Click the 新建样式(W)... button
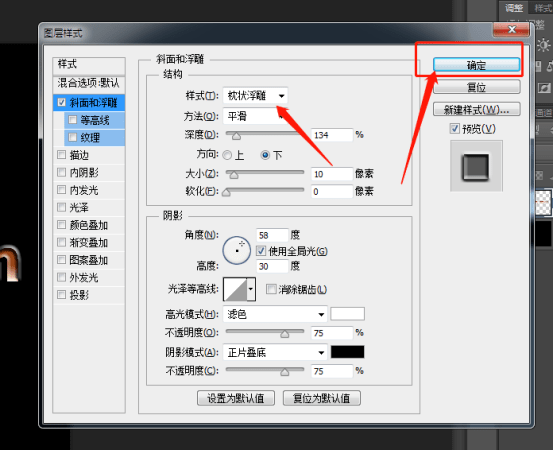The width and height of the screenshot is (554, 450). tap(477, 109)
